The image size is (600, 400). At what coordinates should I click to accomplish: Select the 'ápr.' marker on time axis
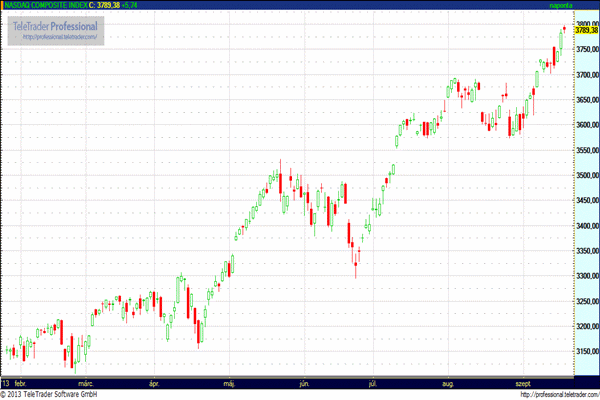154,383
